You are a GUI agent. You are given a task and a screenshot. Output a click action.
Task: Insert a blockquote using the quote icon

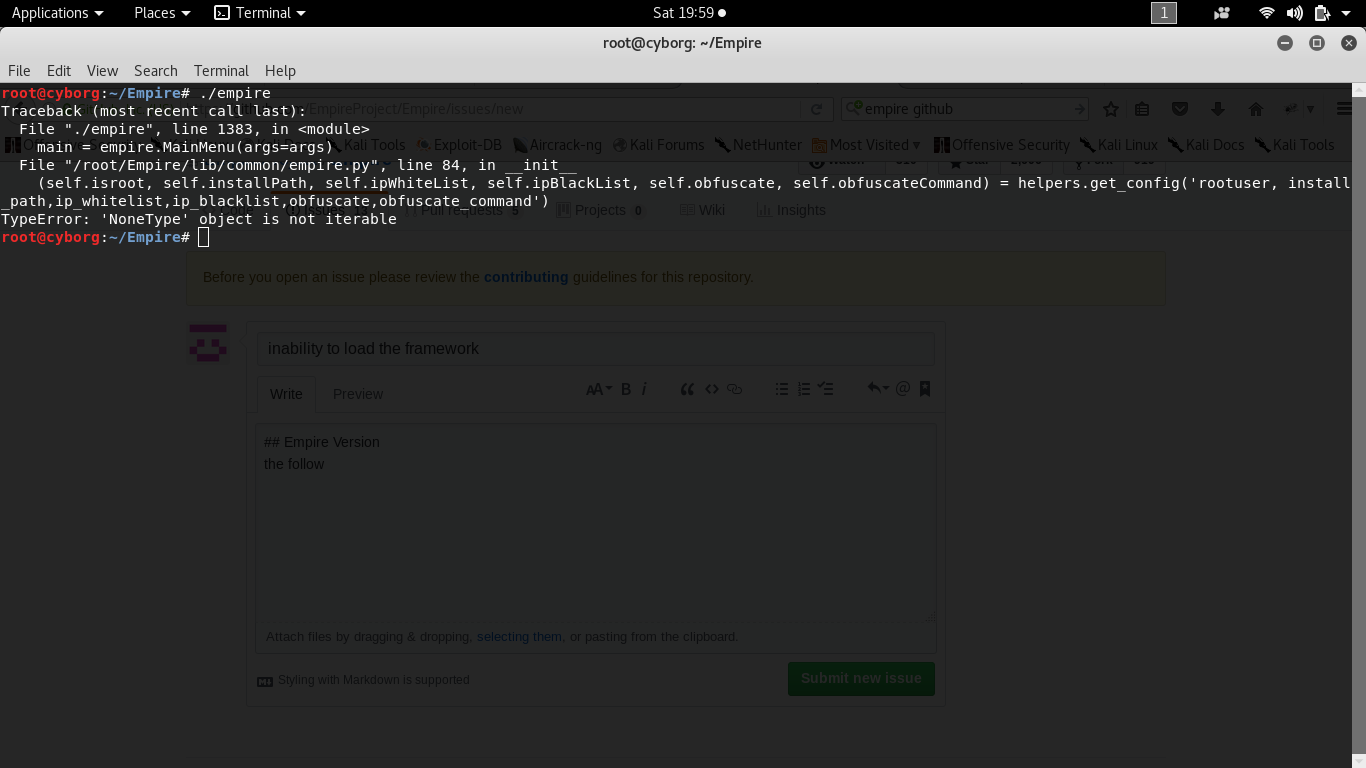point(688,389)
